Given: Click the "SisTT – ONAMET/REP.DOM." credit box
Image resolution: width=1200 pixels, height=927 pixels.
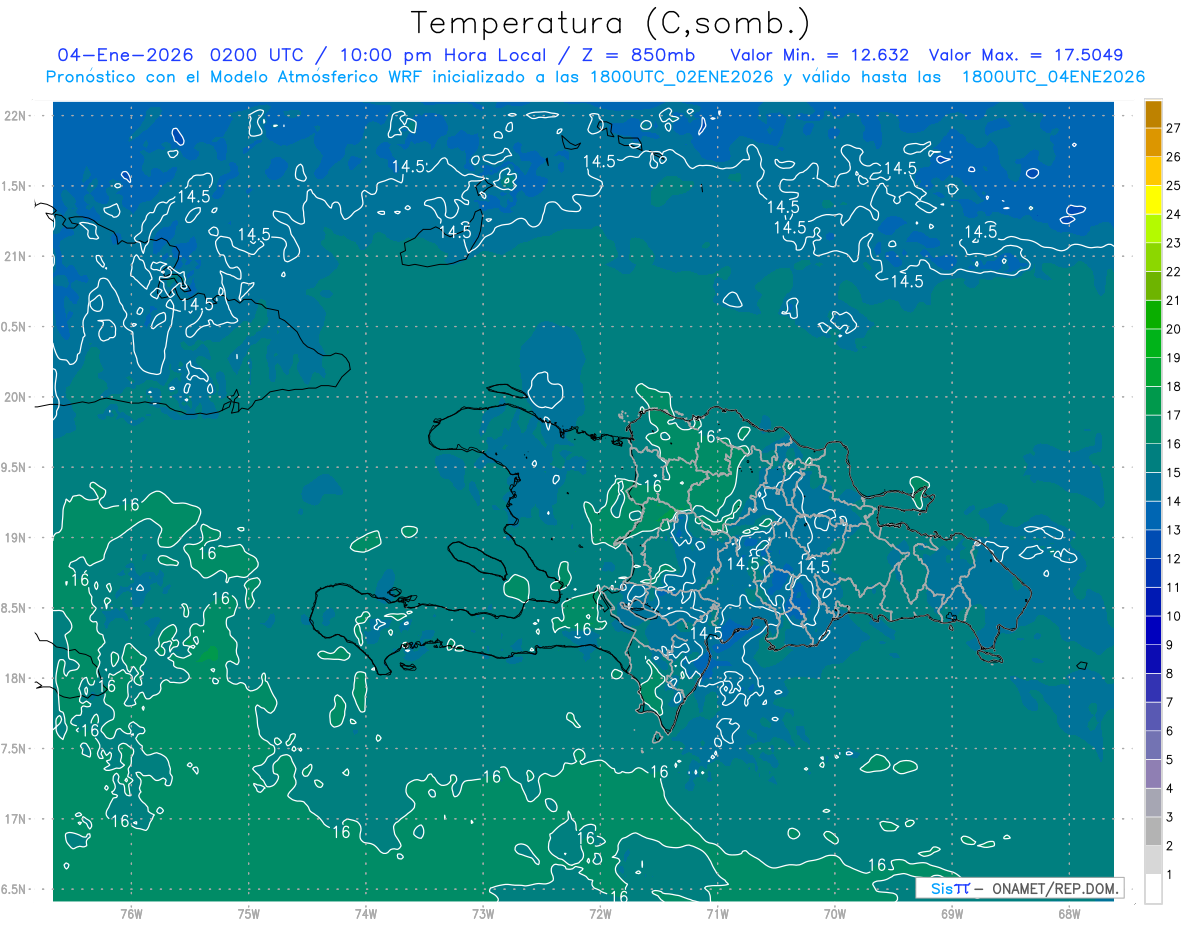Looking at the screenshot, I should [x=1020, y=888].
